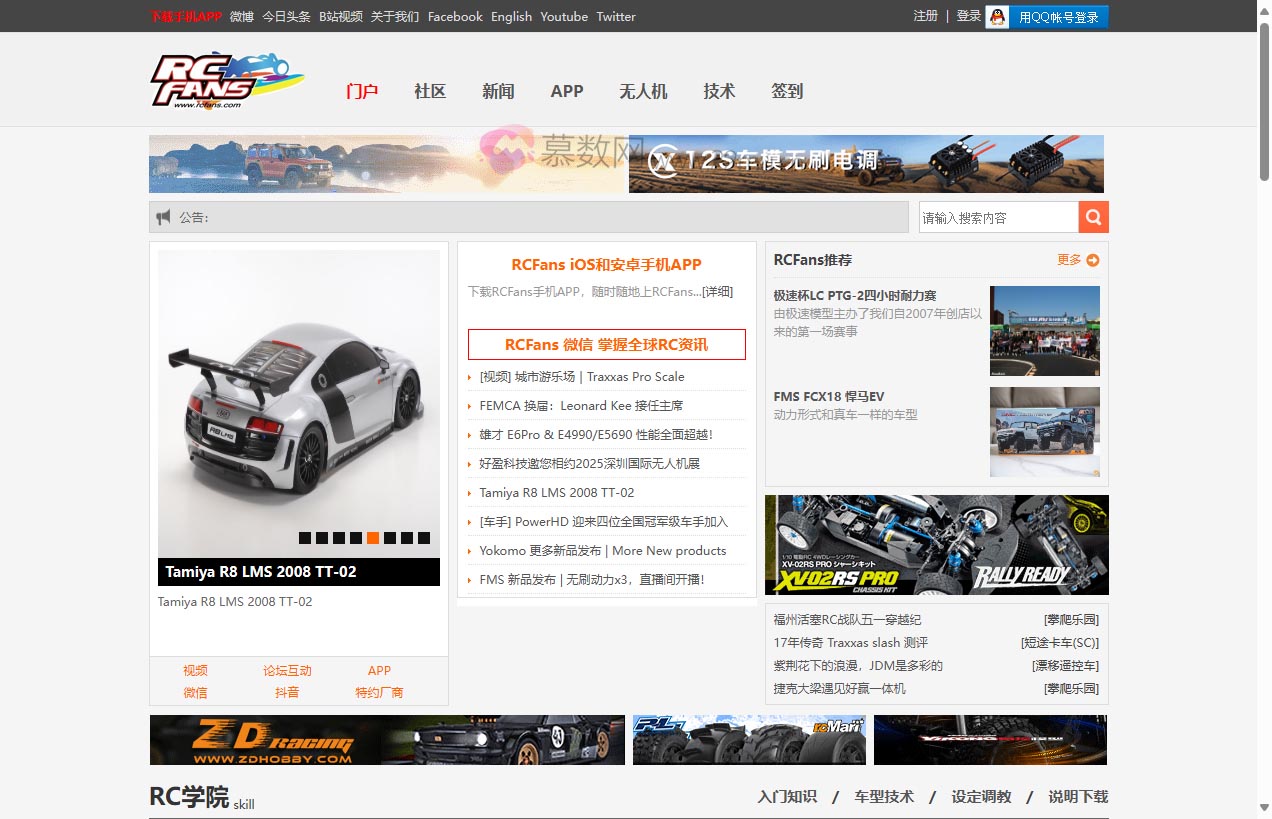
Task: Select the last slideshow indicator square
Action: pyautogui.click(x=424, y=538)
